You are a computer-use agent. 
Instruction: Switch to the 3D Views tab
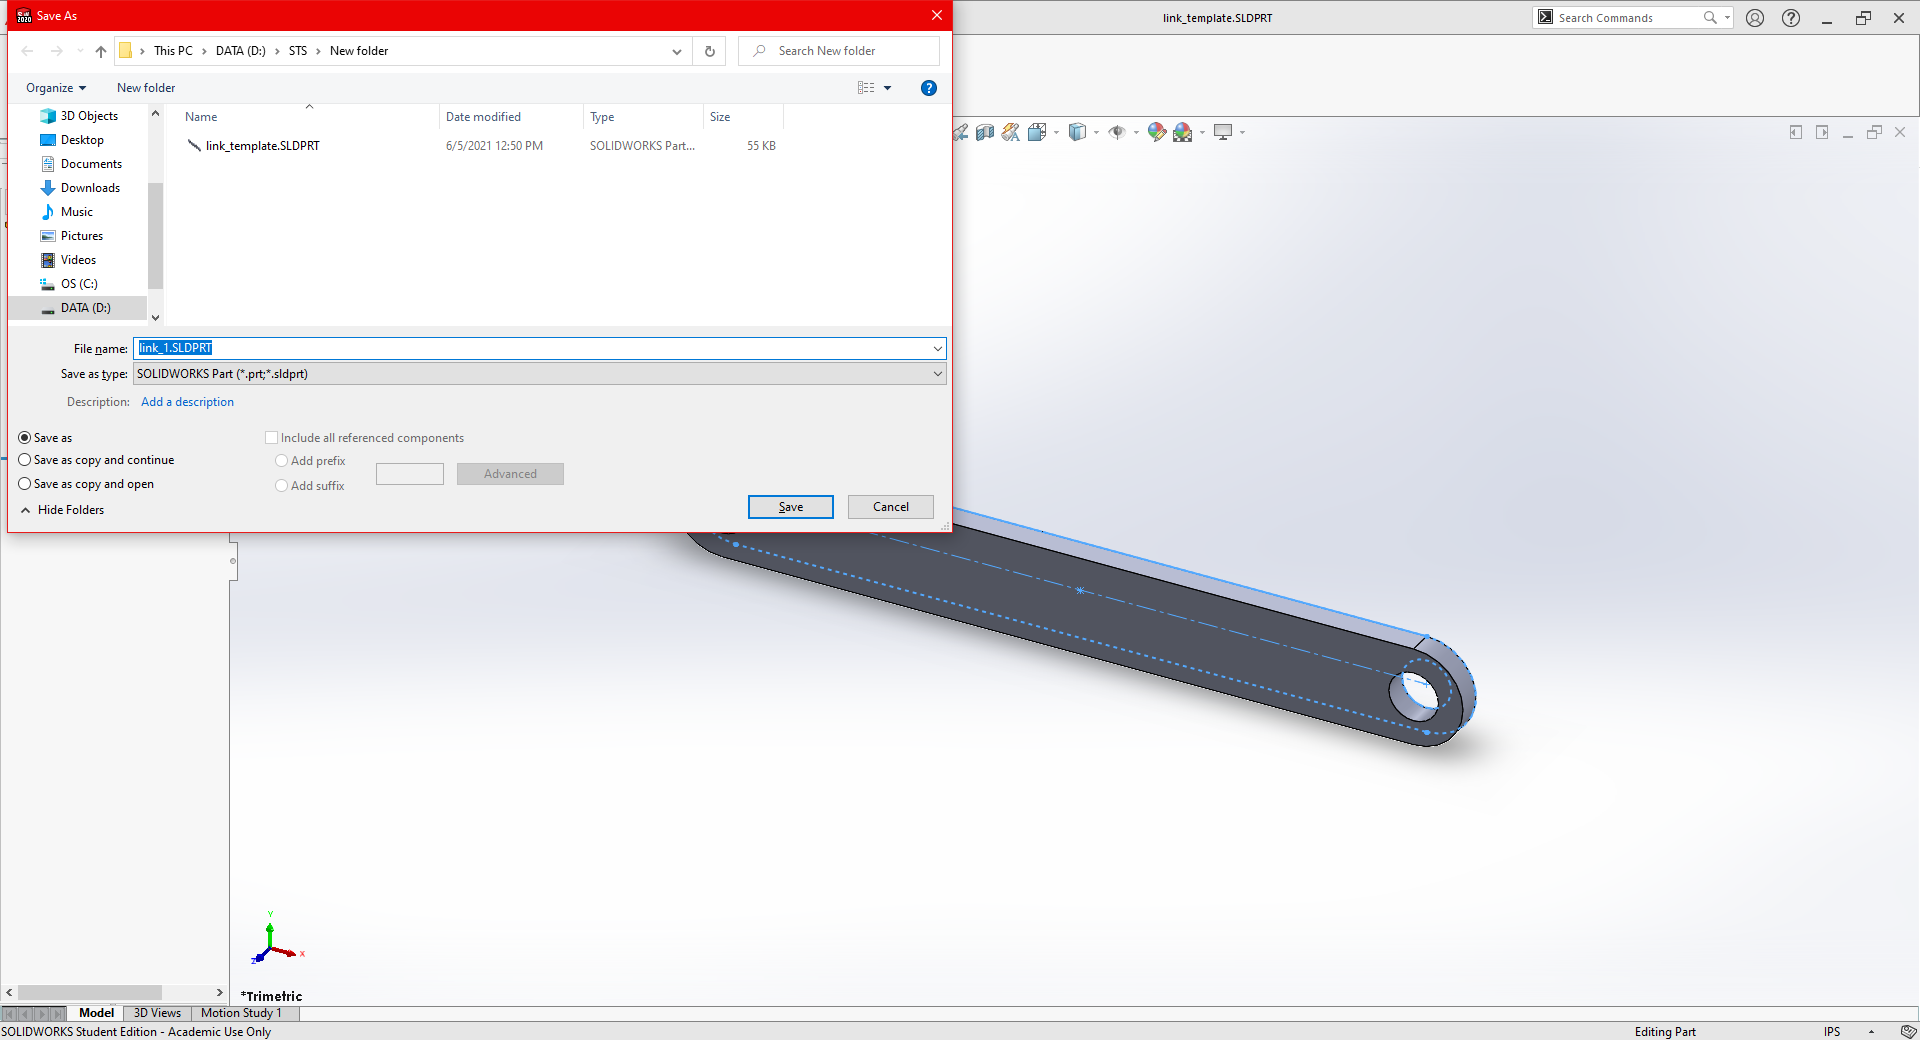click(x=157, y=1013)
